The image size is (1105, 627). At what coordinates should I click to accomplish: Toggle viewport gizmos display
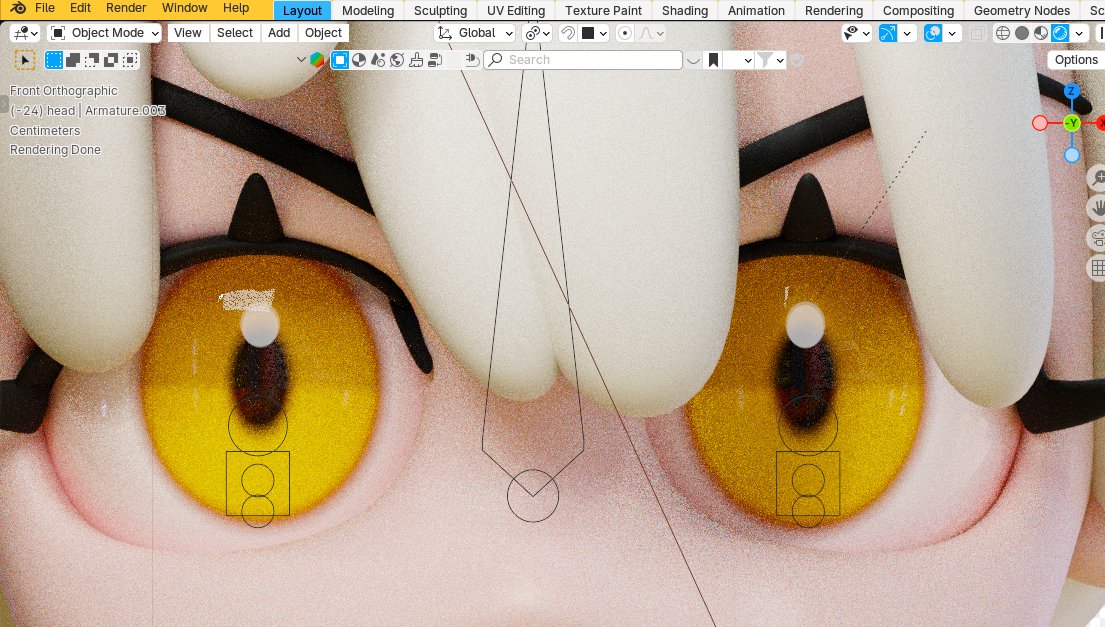(x=888, y=33)
